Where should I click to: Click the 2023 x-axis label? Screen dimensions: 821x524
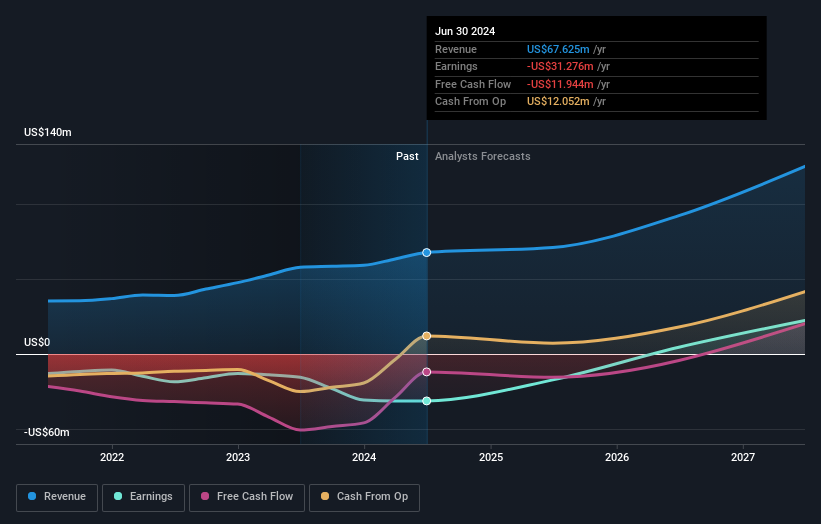238,457
